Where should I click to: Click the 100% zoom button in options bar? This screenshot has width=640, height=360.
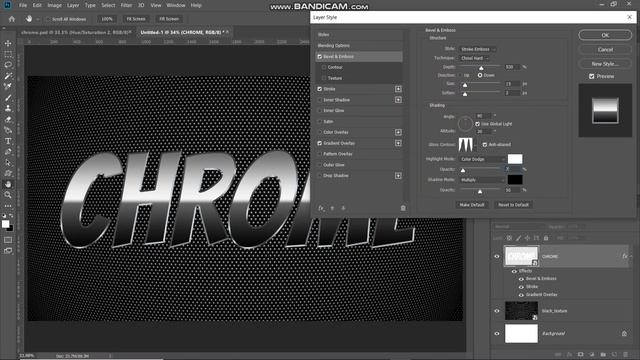coord(107,19)
